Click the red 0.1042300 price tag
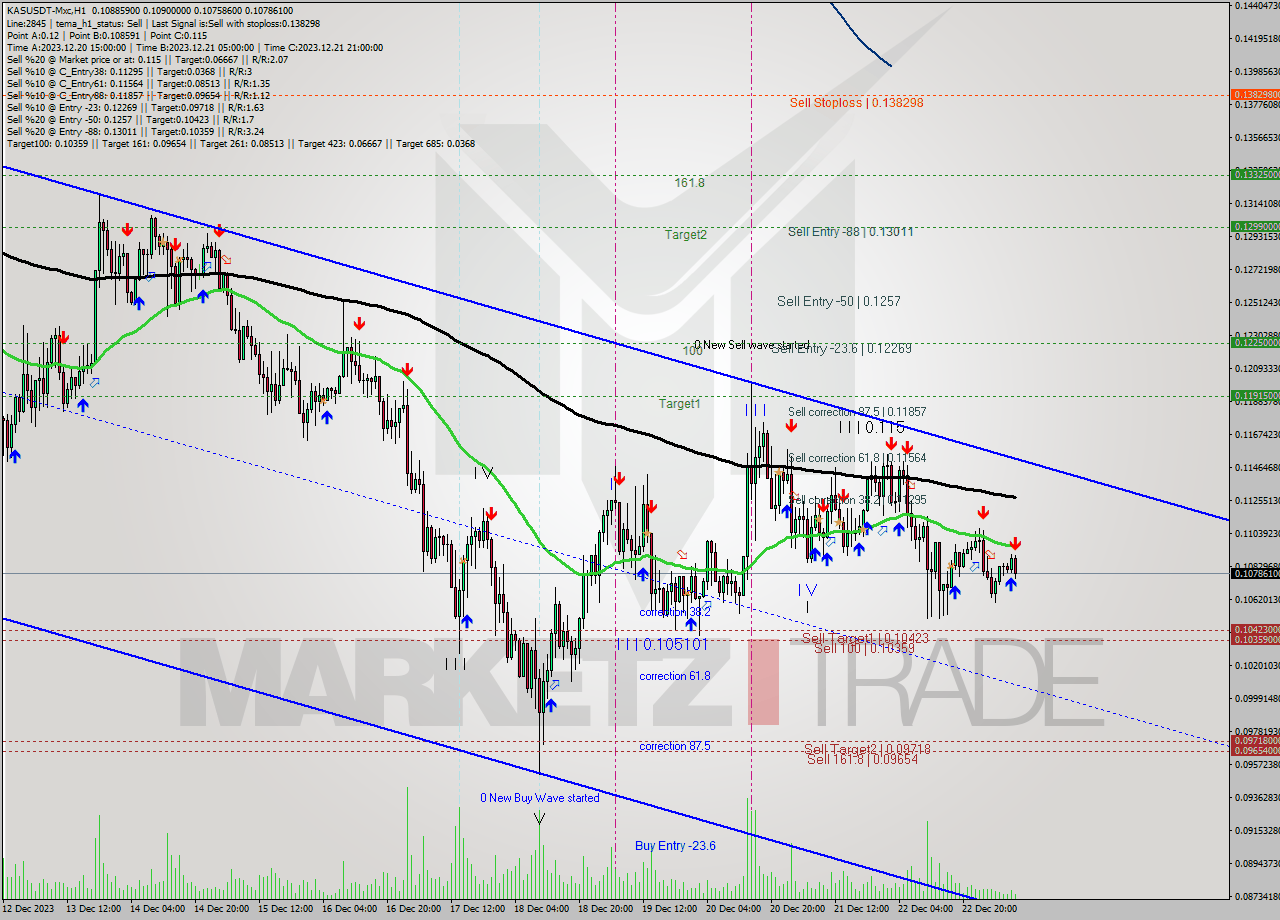 click(x=1255, y=630)
